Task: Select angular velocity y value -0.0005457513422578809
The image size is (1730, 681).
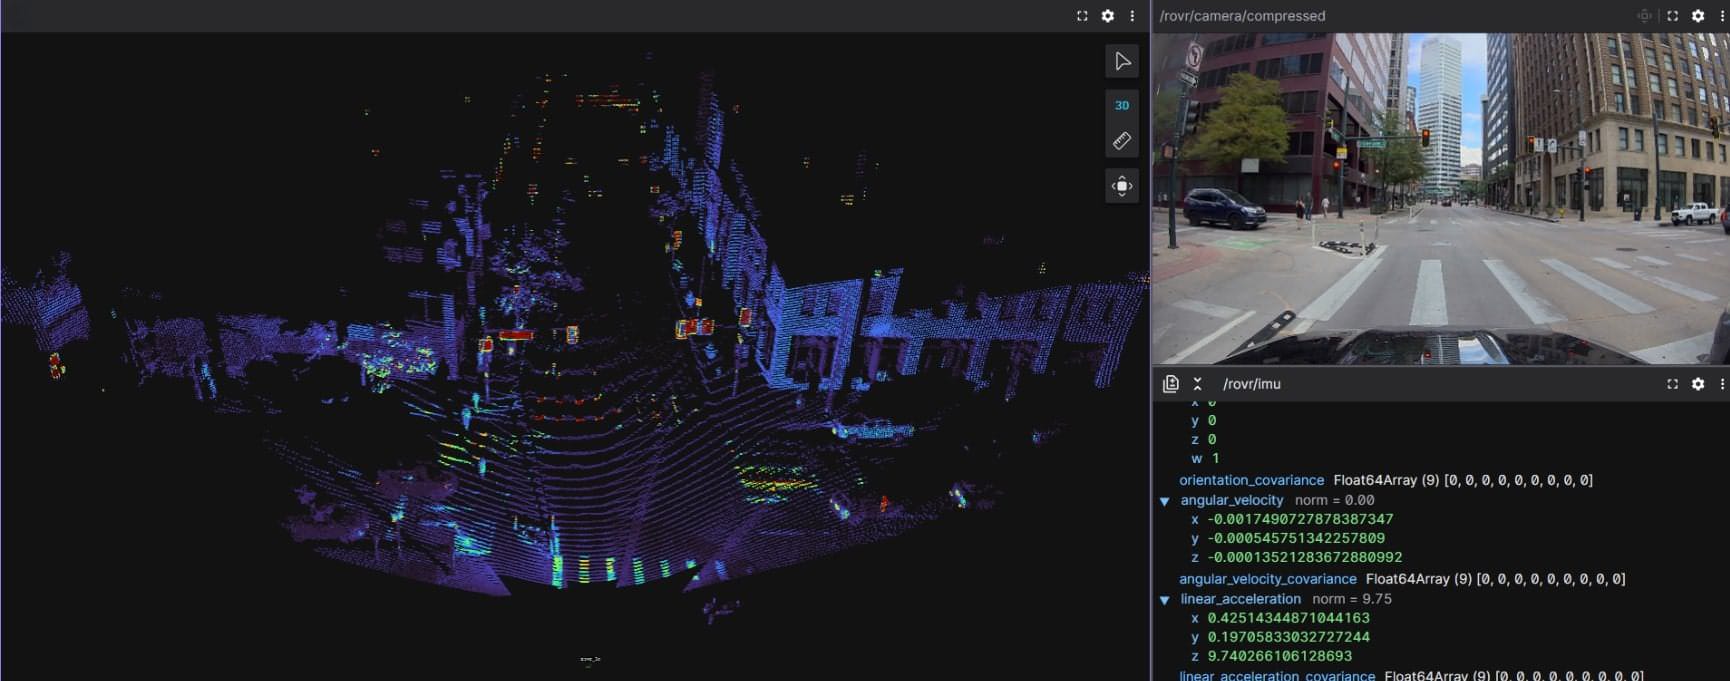Action: tap(1296, 538)
